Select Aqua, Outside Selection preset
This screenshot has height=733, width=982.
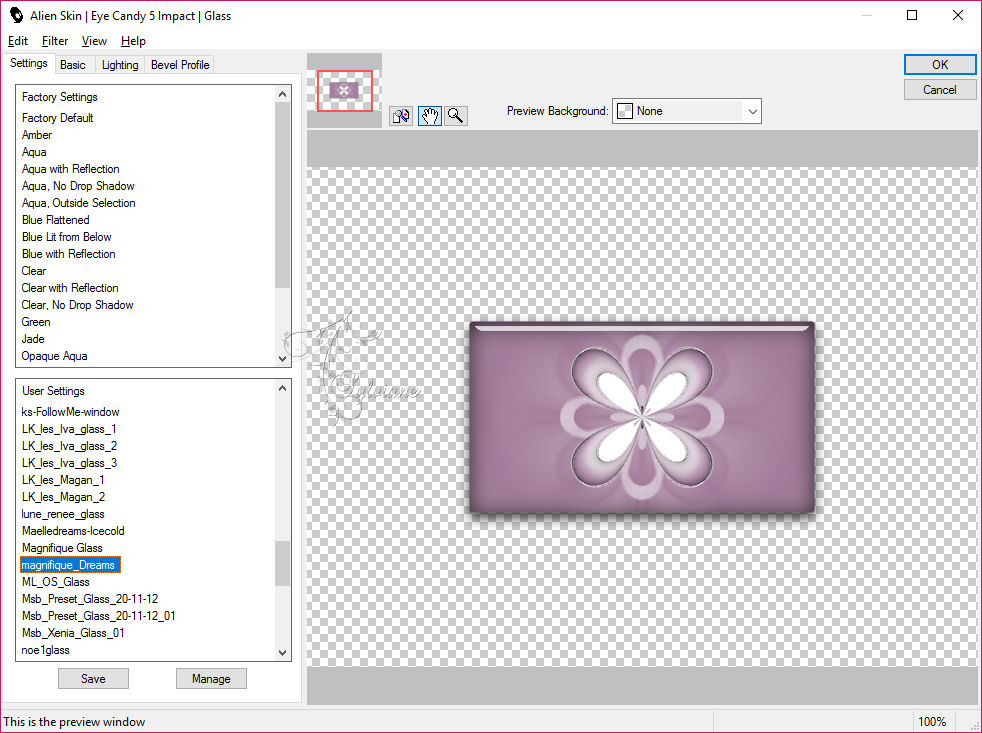[79, 202]
